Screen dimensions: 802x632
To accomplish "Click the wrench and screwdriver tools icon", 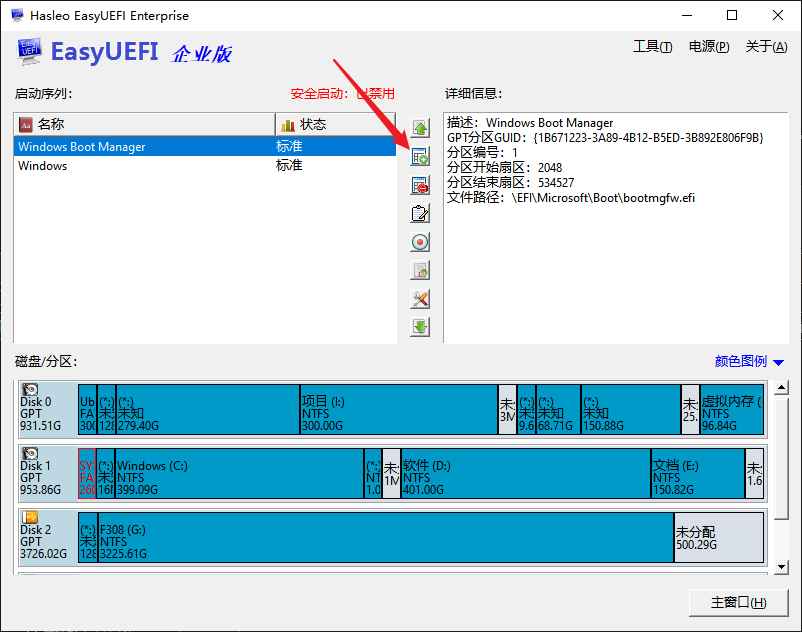I will tap(420, 299).
